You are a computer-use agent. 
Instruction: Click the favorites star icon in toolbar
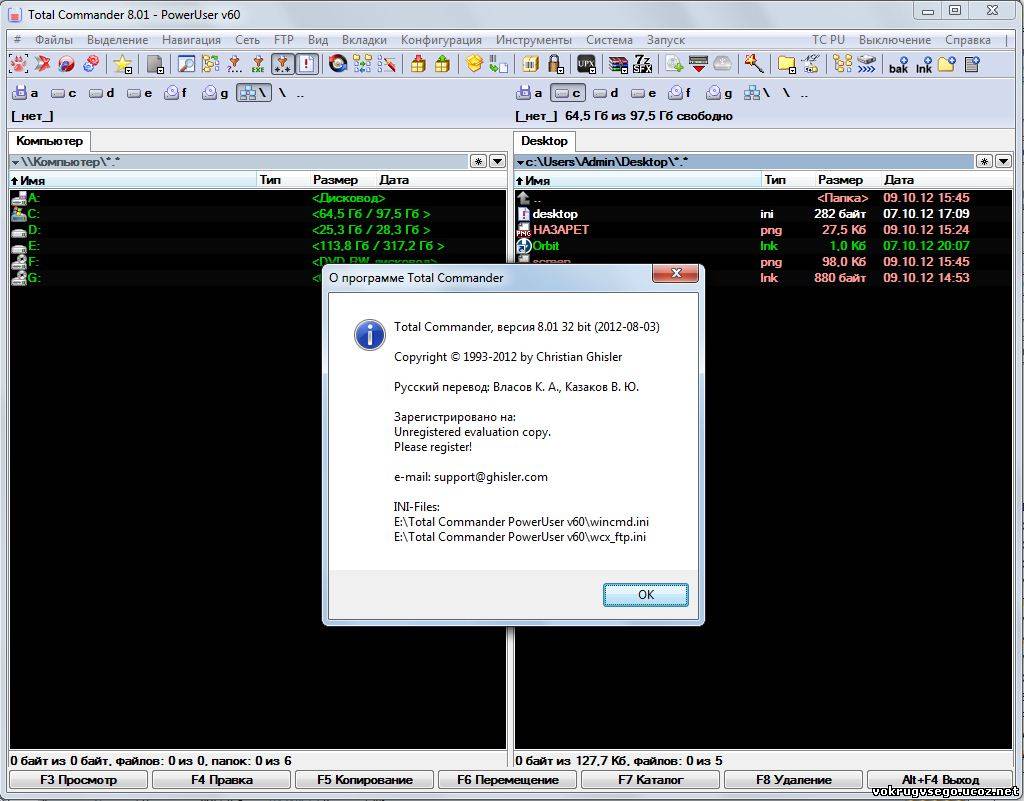(x=122, y=64)
